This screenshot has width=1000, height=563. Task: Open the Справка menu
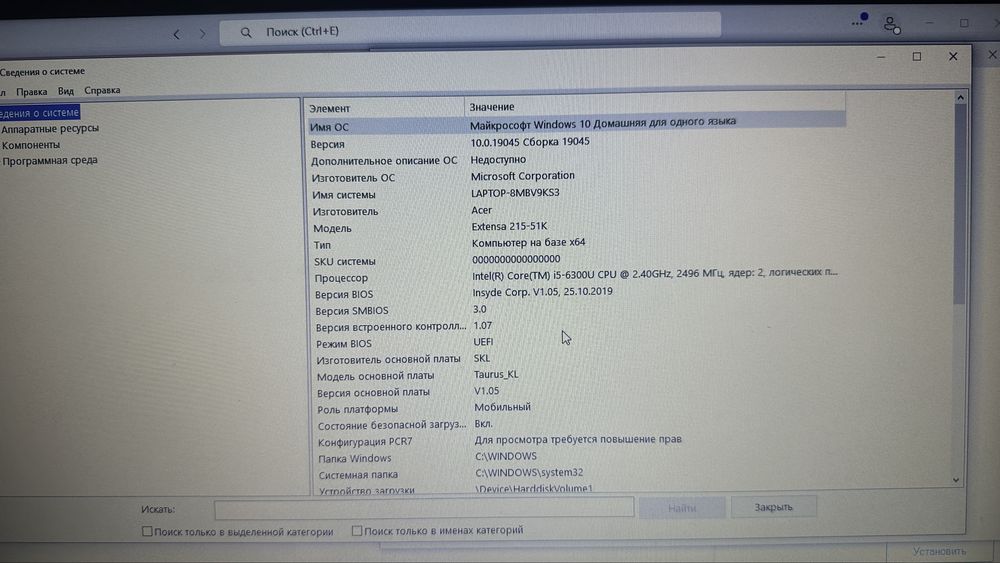tap(102, 91)
